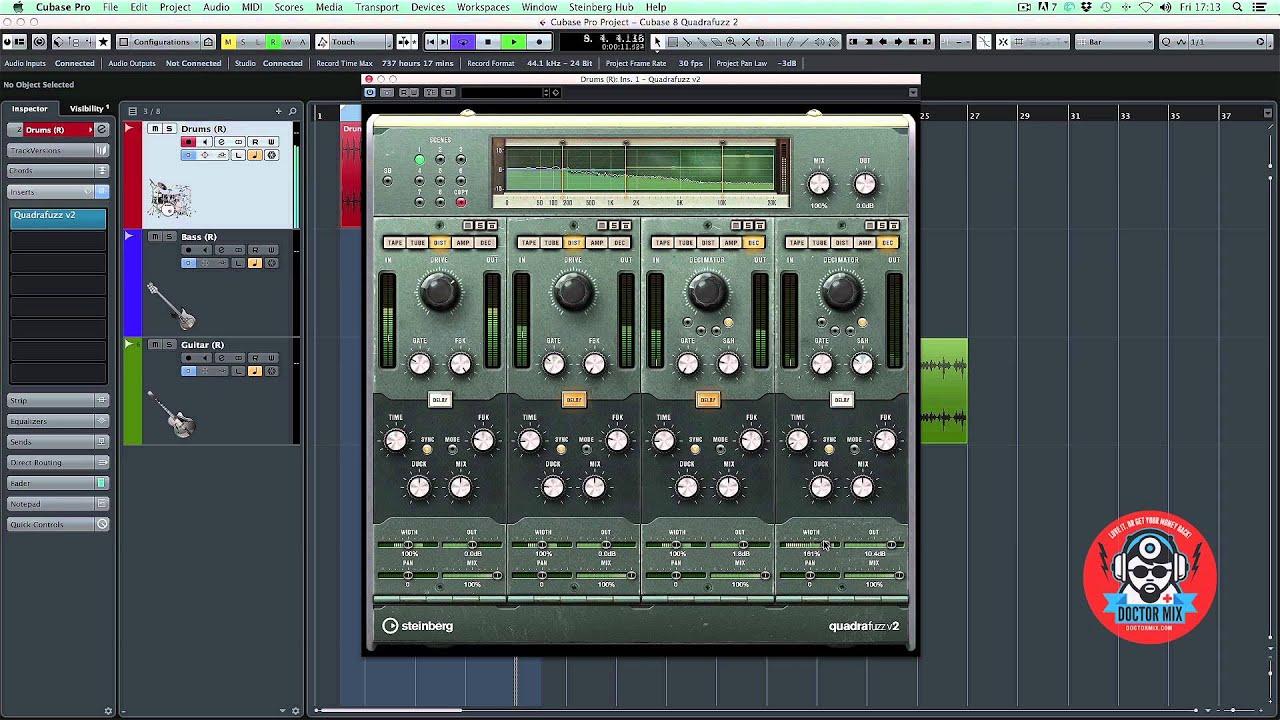Click the first band Delay button

[x=440, y=400]
